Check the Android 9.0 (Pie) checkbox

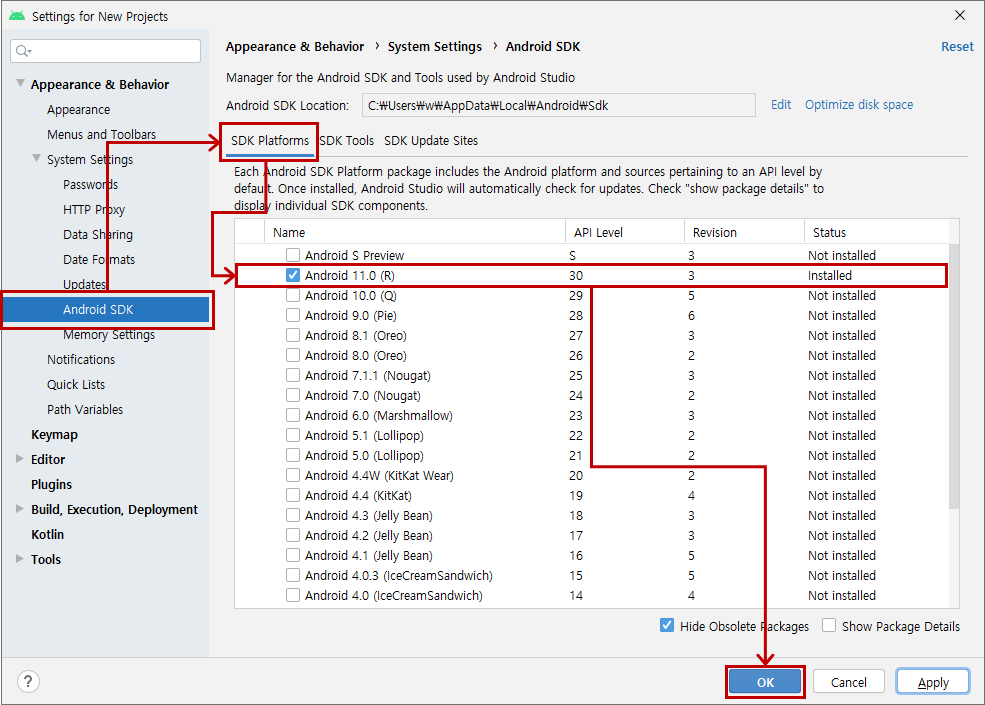point(293,315)
